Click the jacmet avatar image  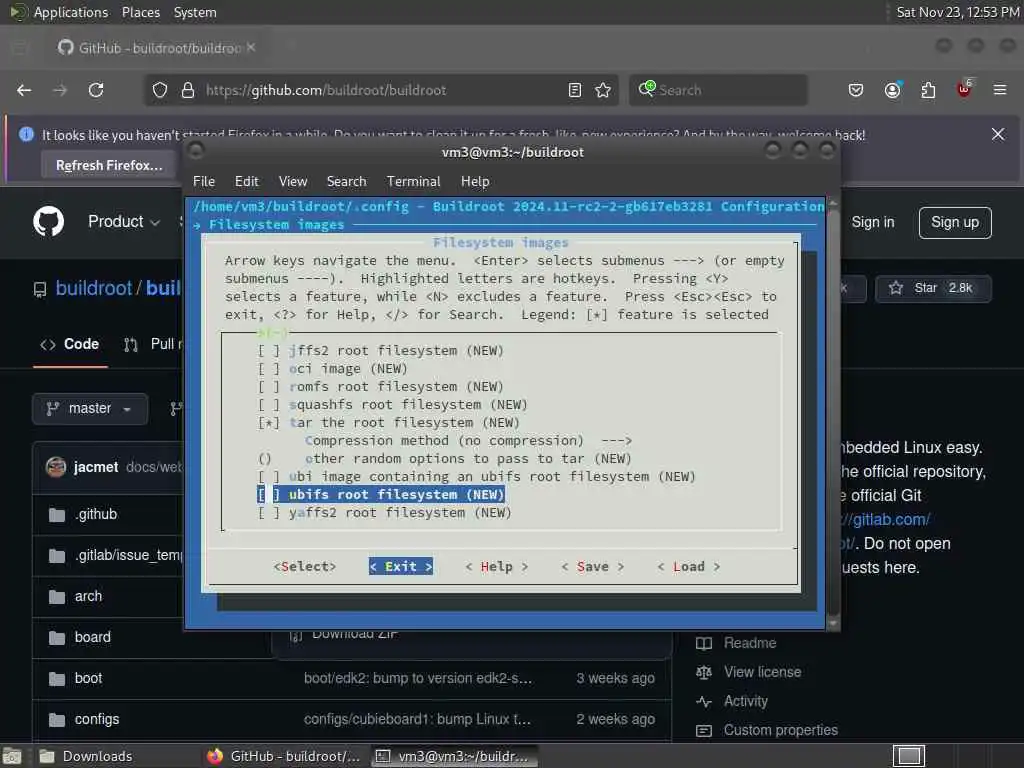(56, 467)
